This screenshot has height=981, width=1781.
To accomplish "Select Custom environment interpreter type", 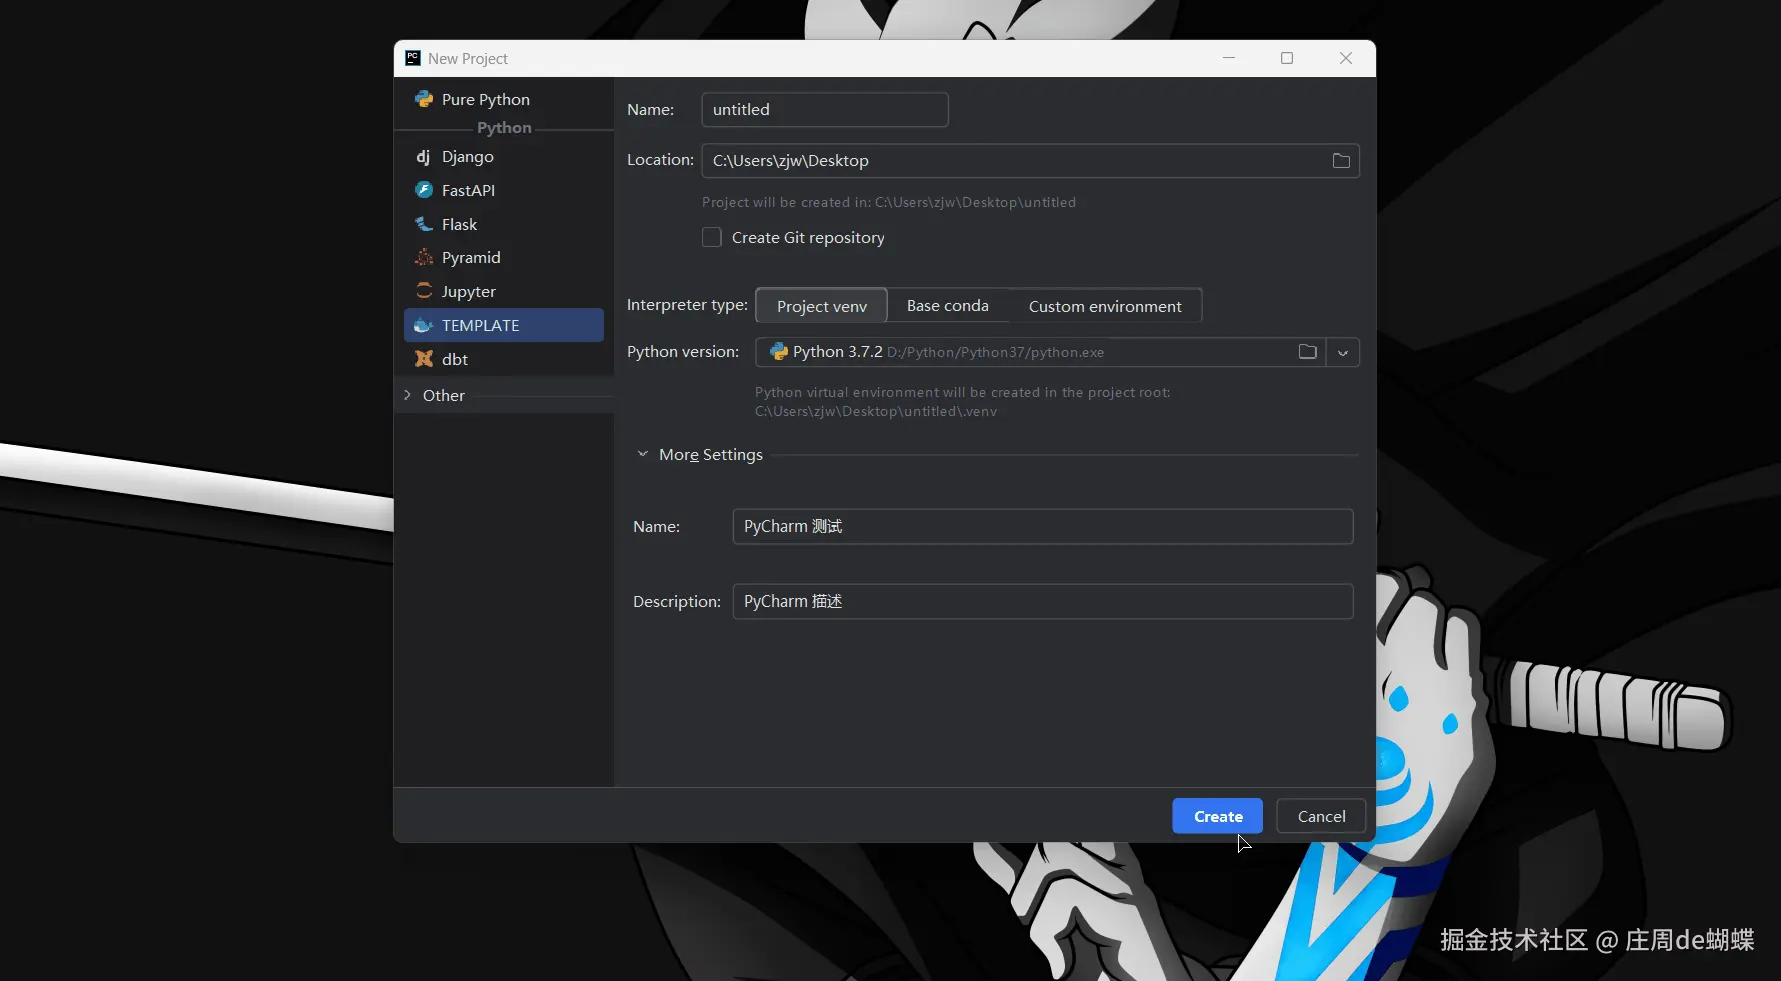I will click(1105, 306).
